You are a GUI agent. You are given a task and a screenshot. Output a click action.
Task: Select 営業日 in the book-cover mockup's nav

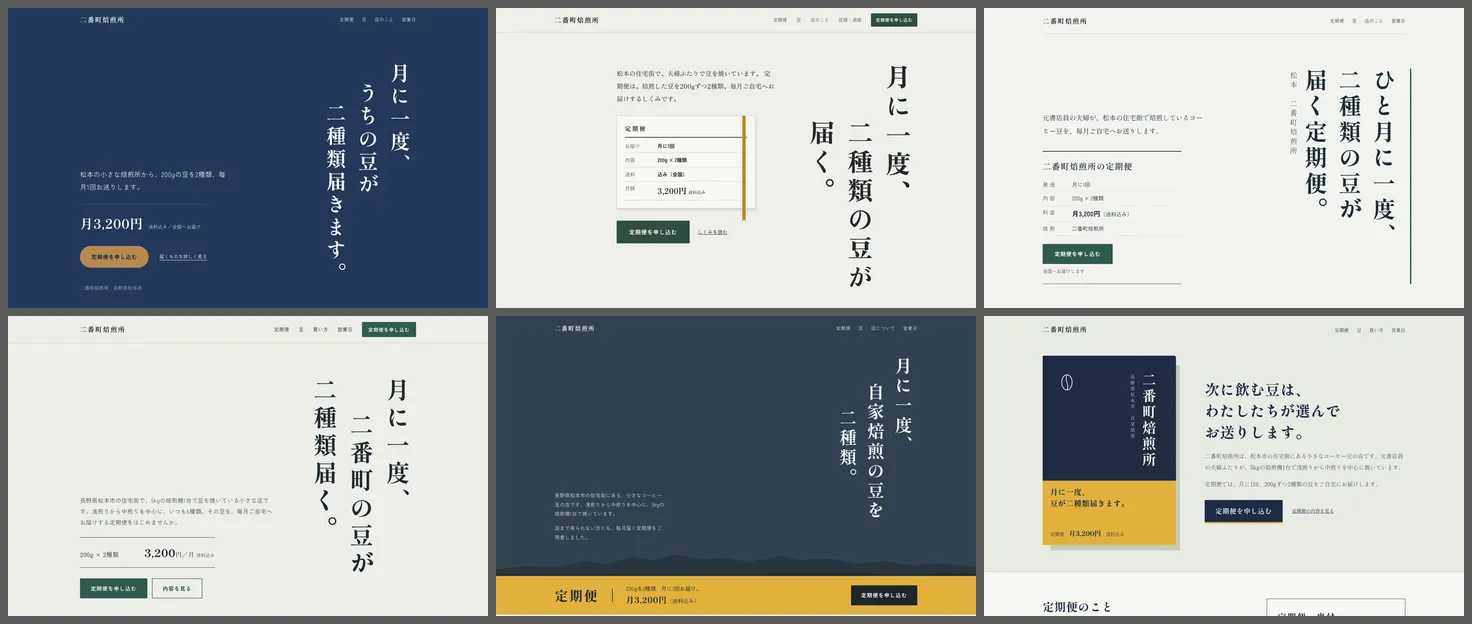tap(1399, 329)
